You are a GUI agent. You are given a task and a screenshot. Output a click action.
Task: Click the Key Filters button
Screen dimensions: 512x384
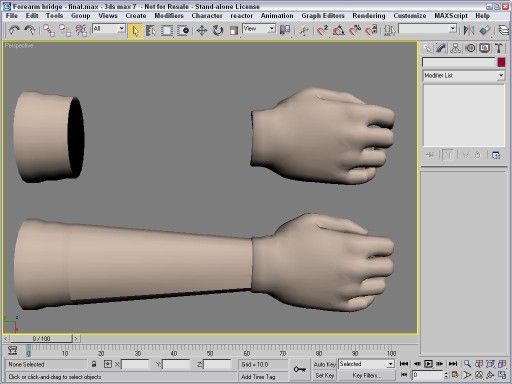[x=366, y=376]
